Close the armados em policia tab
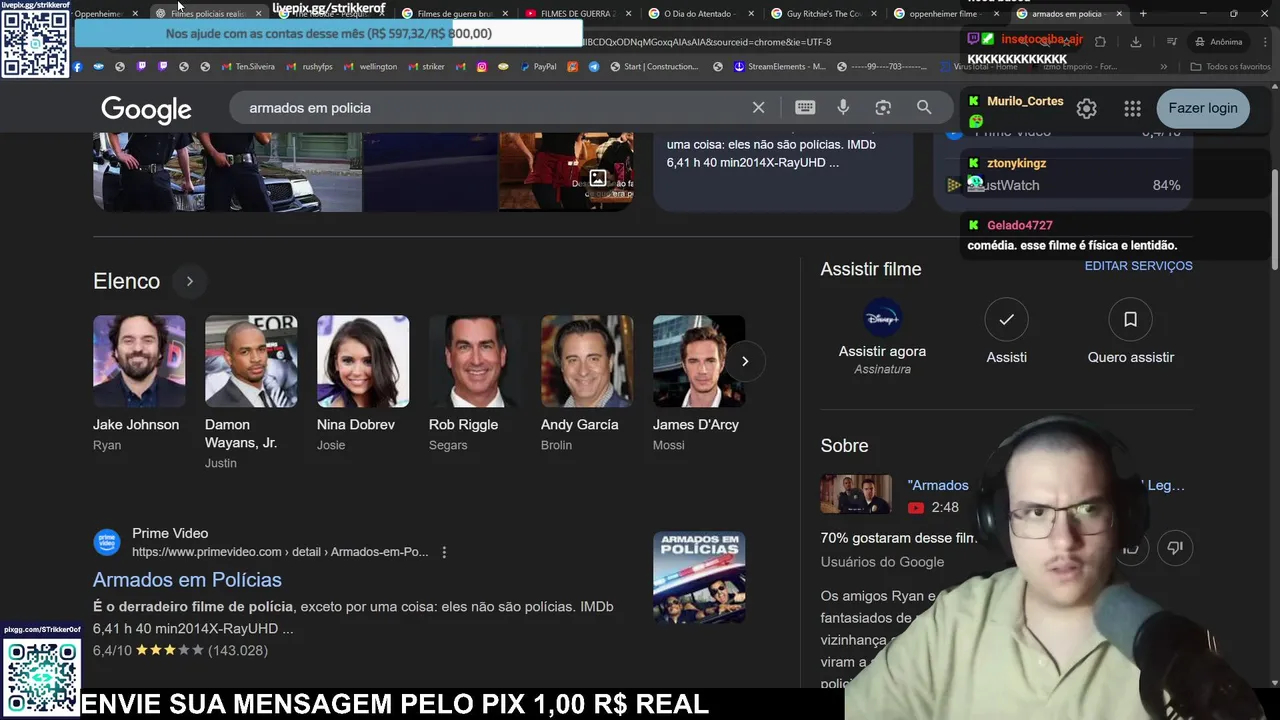 (x=1119, y=14)
